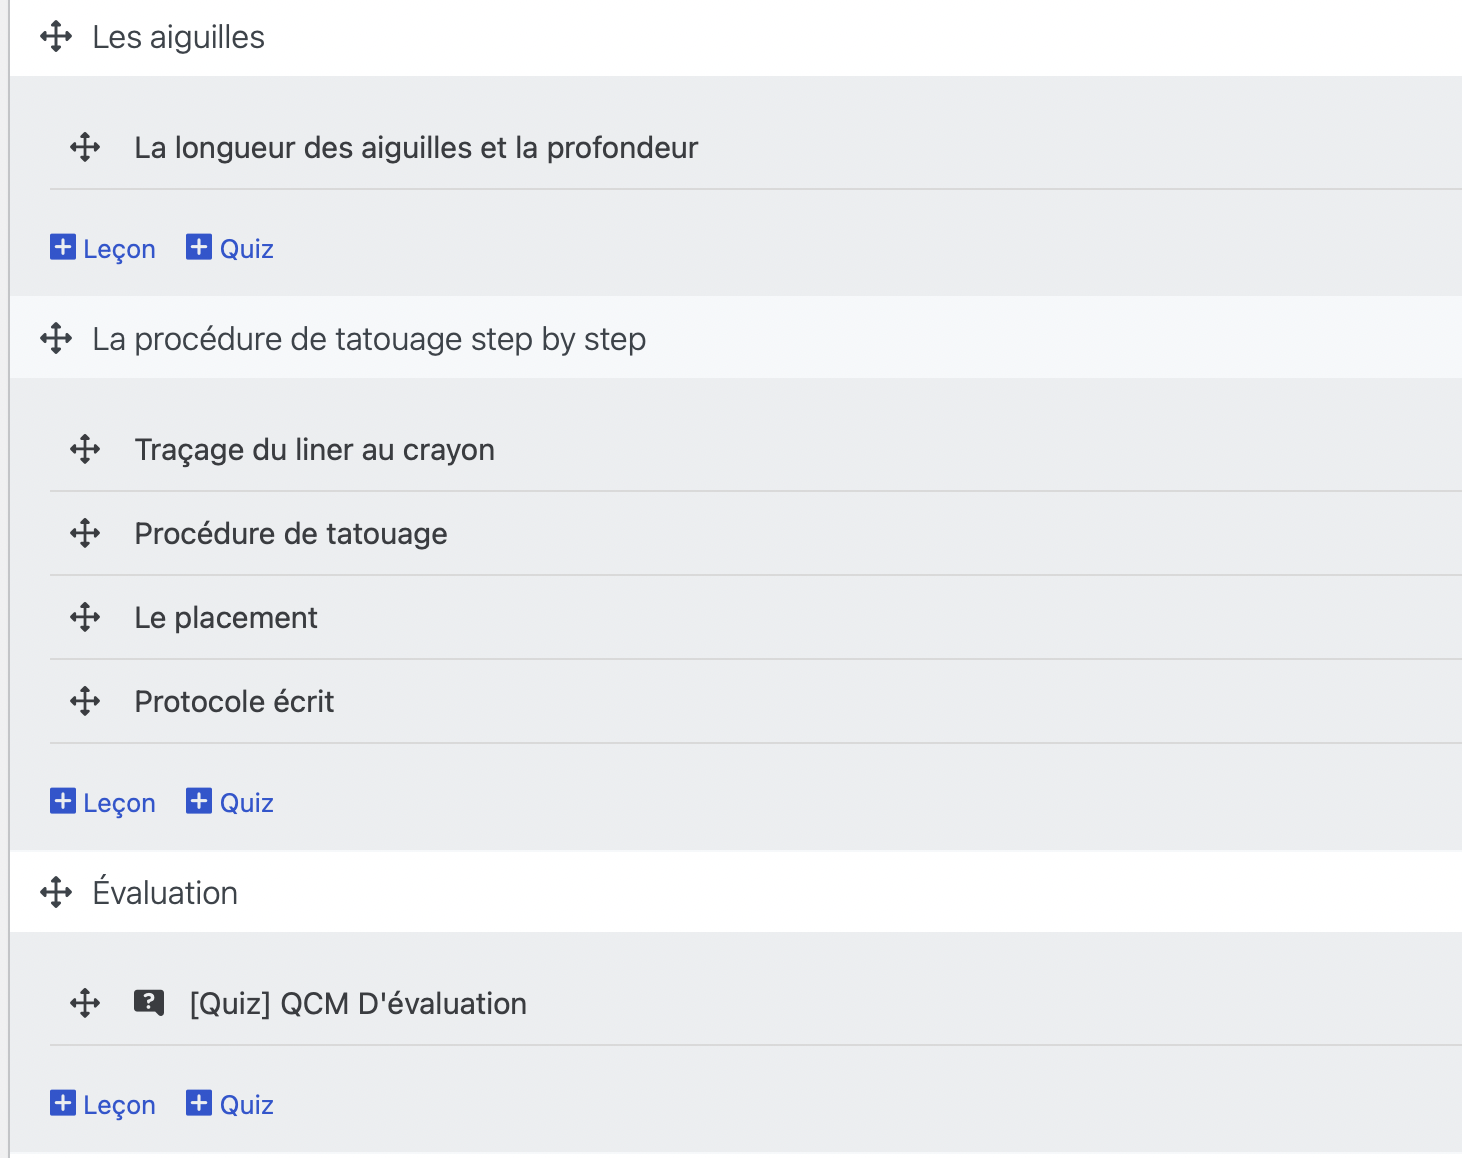Screen dimensions: 1462x1158
Task: Click move icon for La longueur des aiguilles lesson
Action: point(85,148)
